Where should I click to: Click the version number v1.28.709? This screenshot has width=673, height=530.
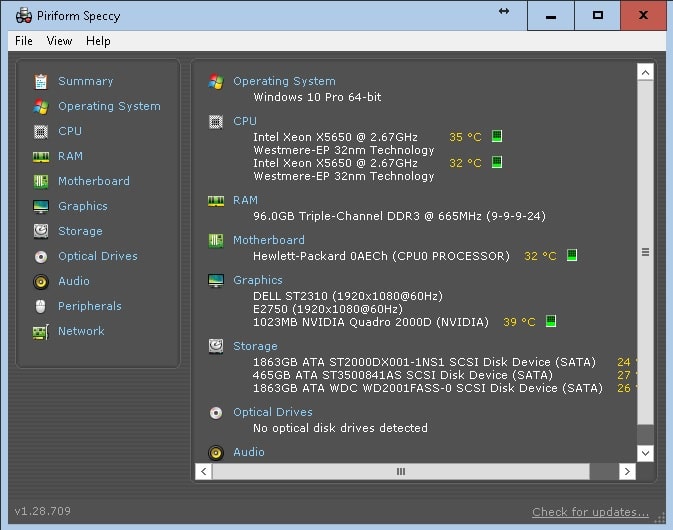(42, 511)
